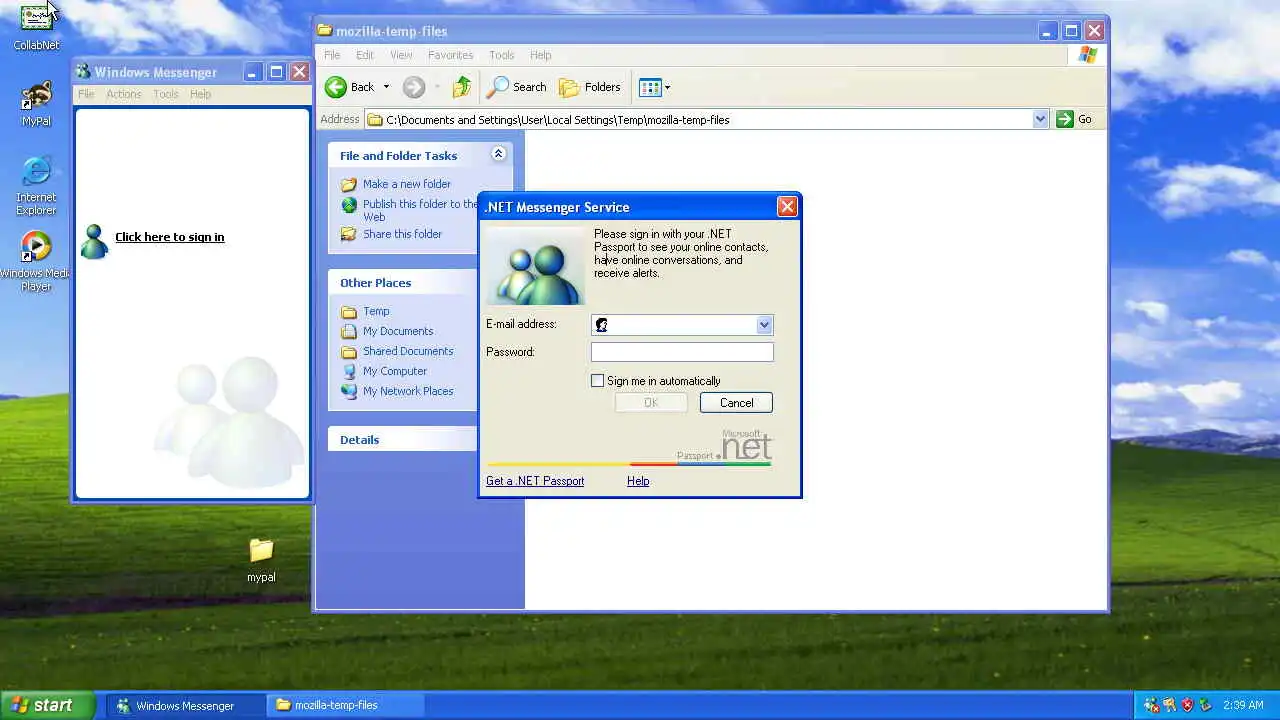1280x720 pixels.
Task: Open Explorer Help menu
Action: [x=540, y=55]
